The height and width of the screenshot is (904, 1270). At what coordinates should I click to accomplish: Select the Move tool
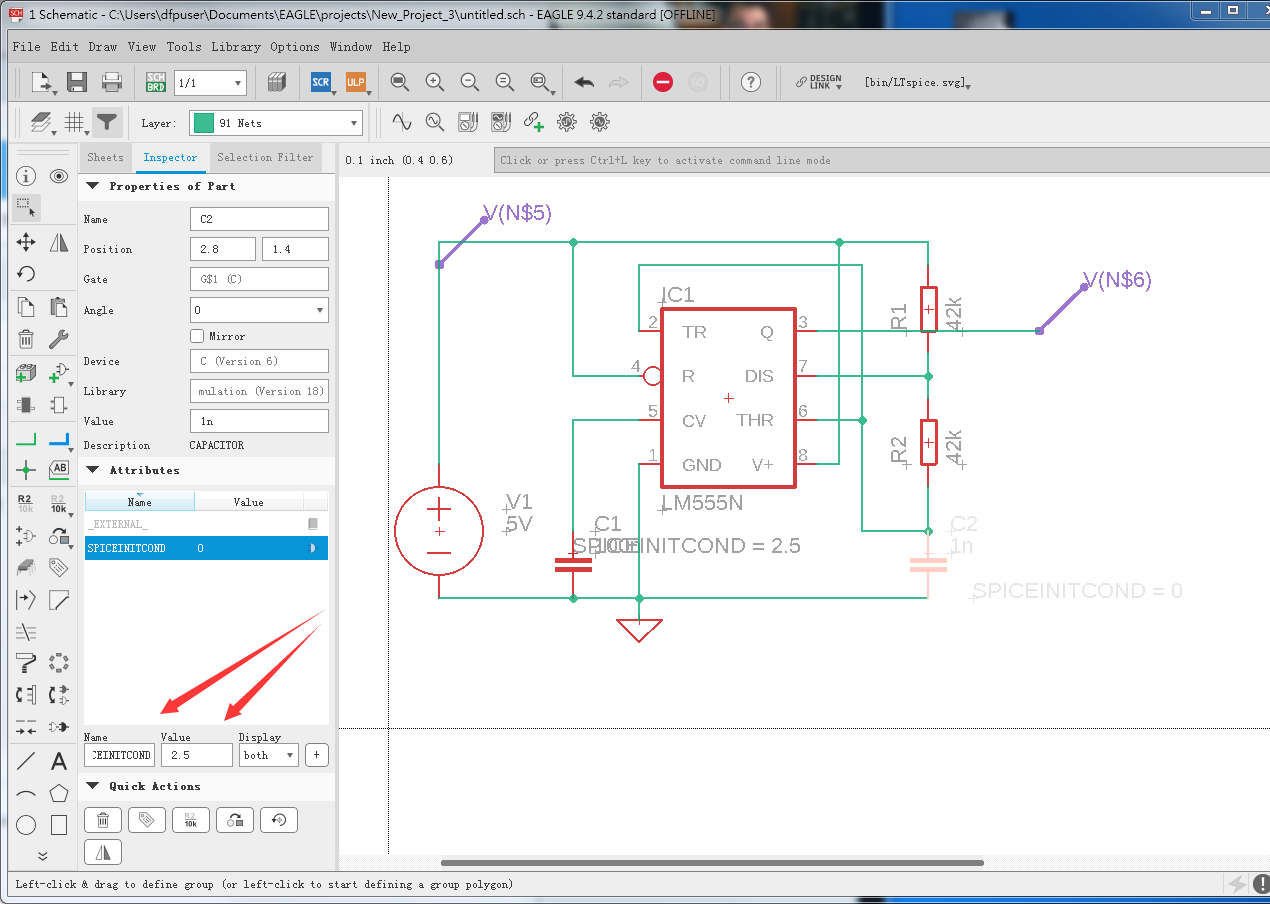[x=26, y=242]
